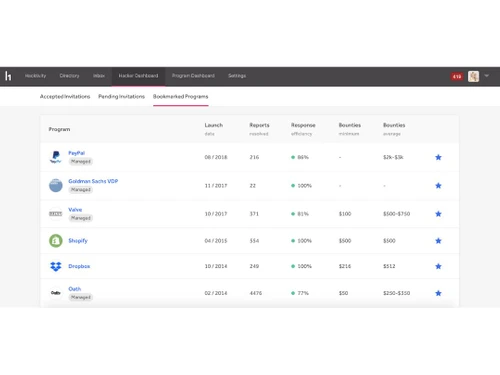
Task: Click the Oath logo icon
Action: click(x=56, y=293)
